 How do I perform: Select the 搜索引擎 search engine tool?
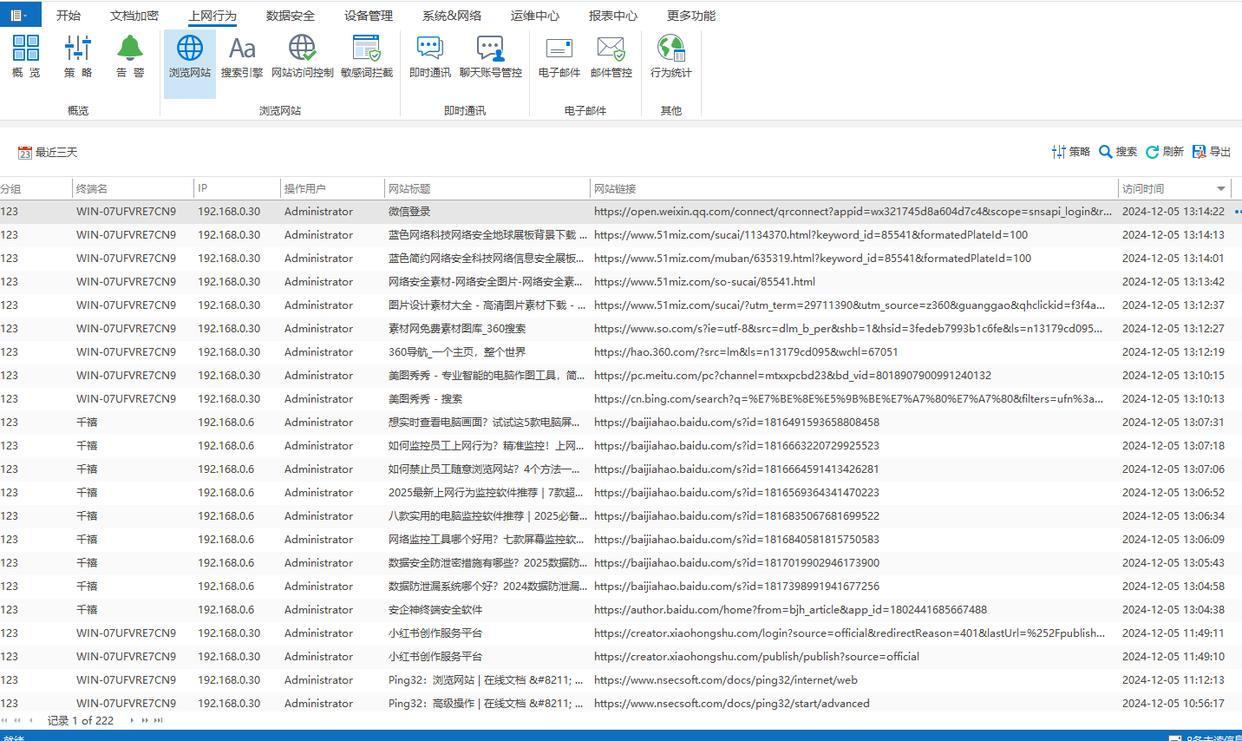point(242,56)
